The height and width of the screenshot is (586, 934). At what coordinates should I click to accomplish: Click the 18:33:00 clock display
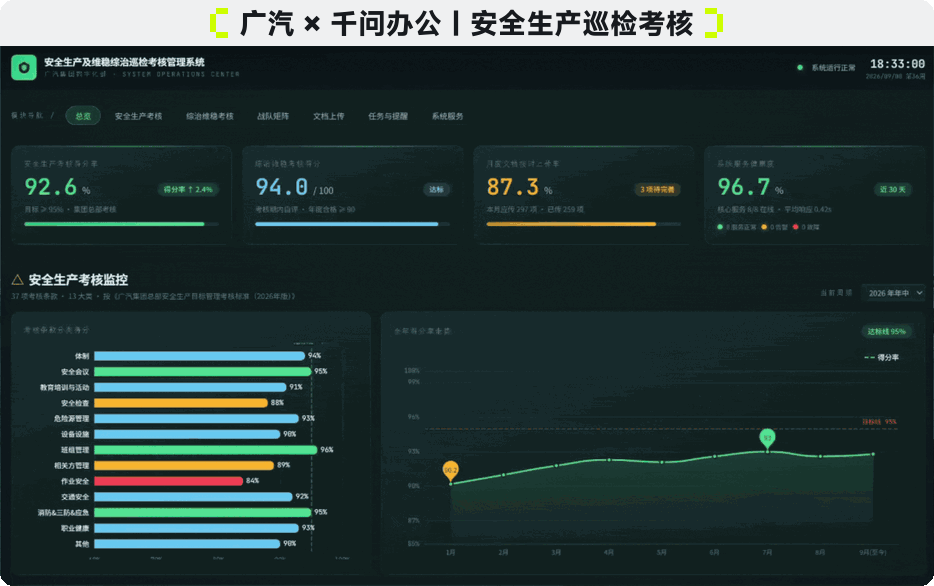coord(897,64)
